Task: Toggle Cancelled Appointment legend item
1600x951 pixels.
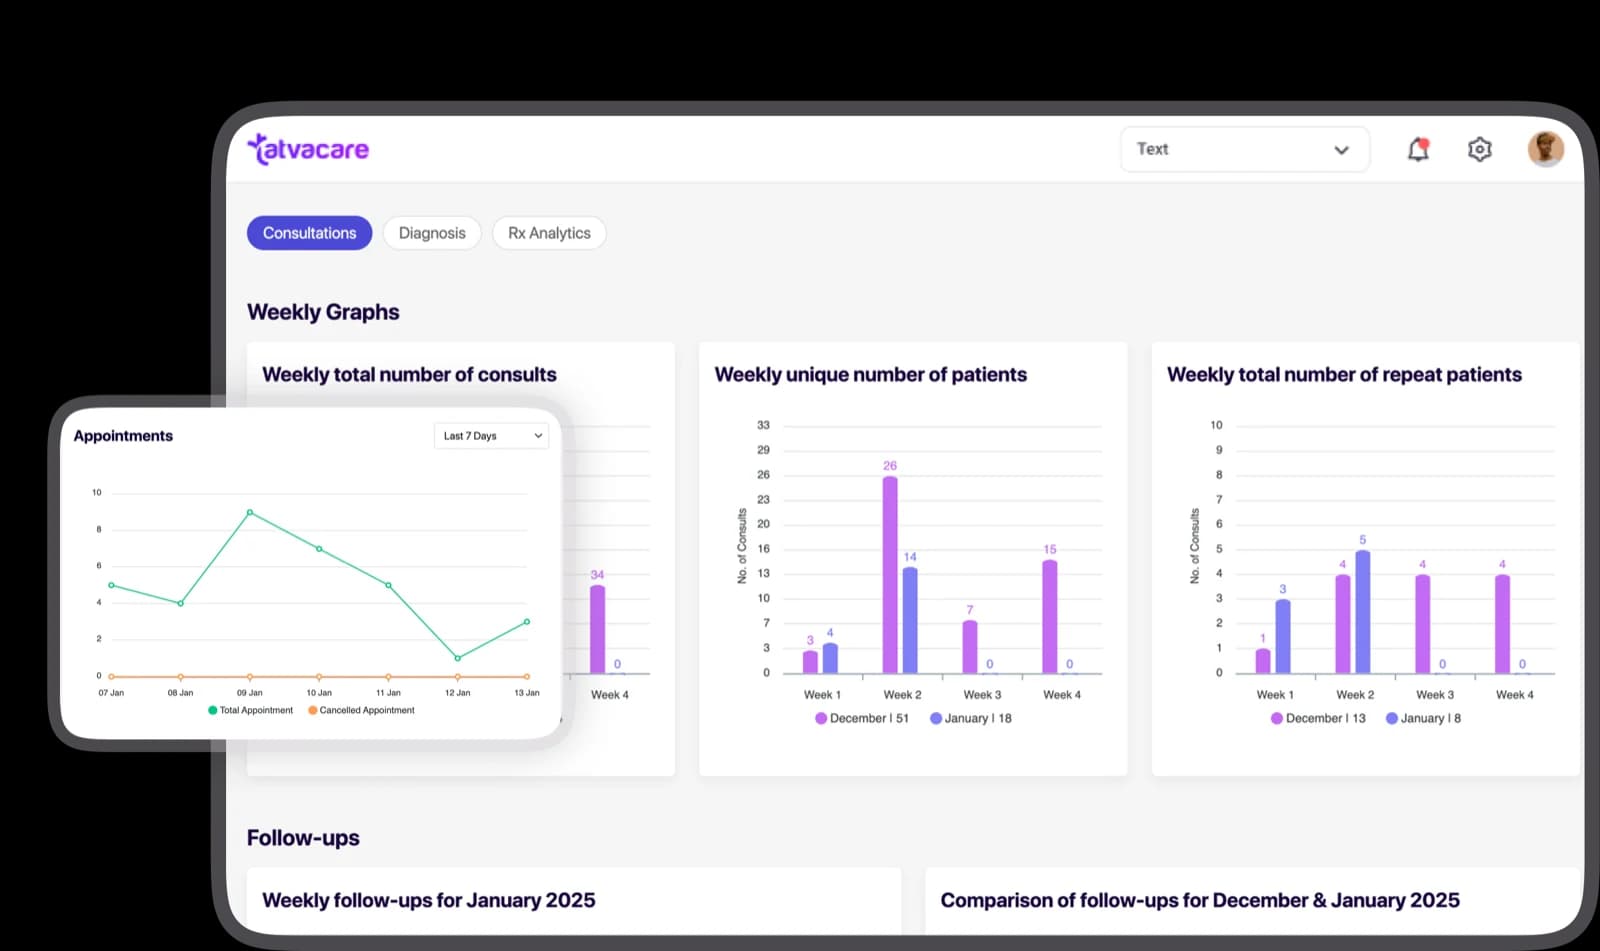Action: pyautogui.click(x=361, y=710)
